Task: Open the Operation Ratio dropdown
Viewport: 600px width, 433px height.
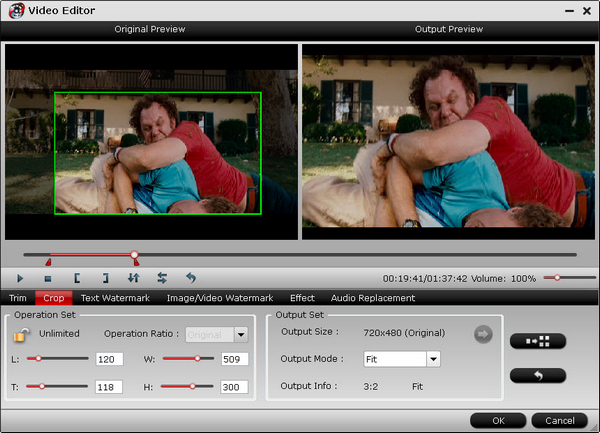Action: pos(241,335)
